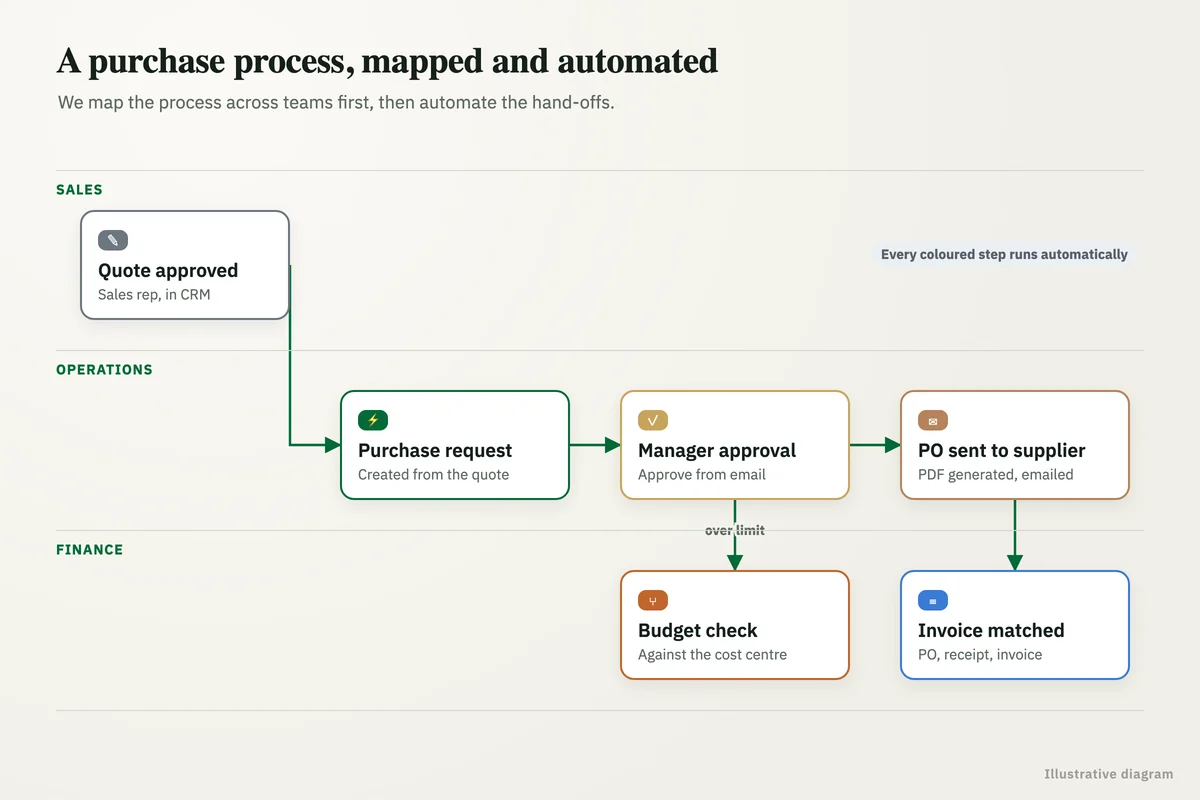The image size is (1200, 800).
Task: Click the 'PDF generated, emailed' text
Action: (995, 474)
